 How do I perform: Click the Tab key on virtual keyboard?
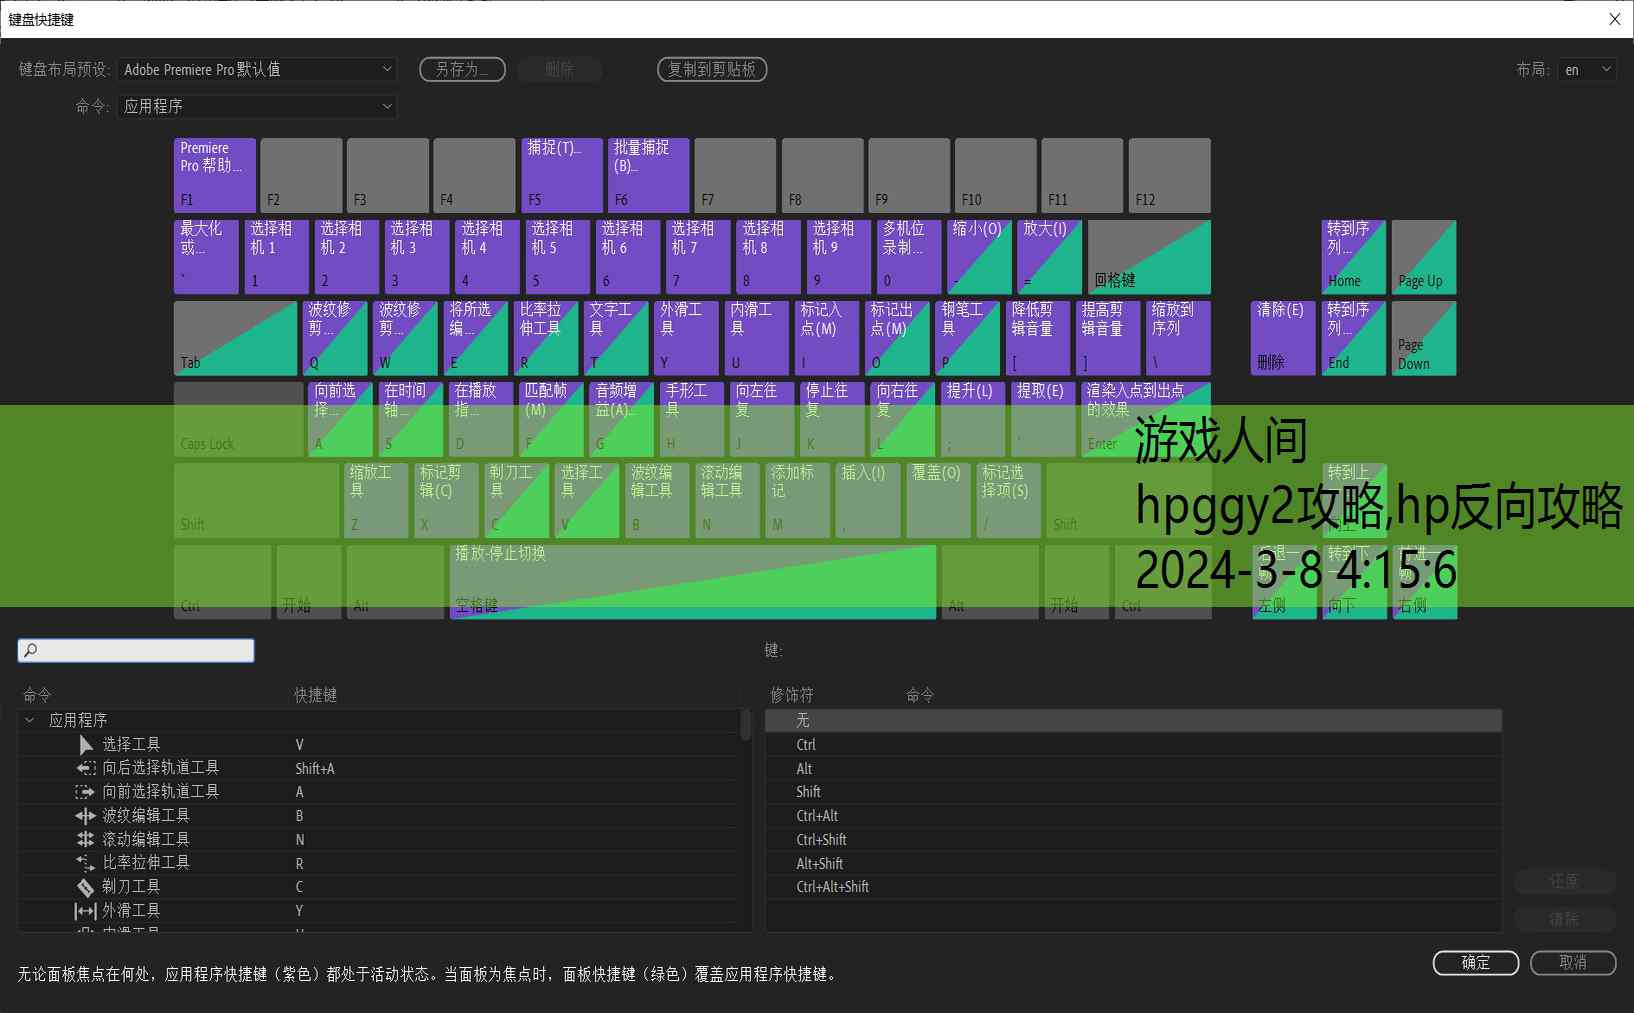[235, 338]
